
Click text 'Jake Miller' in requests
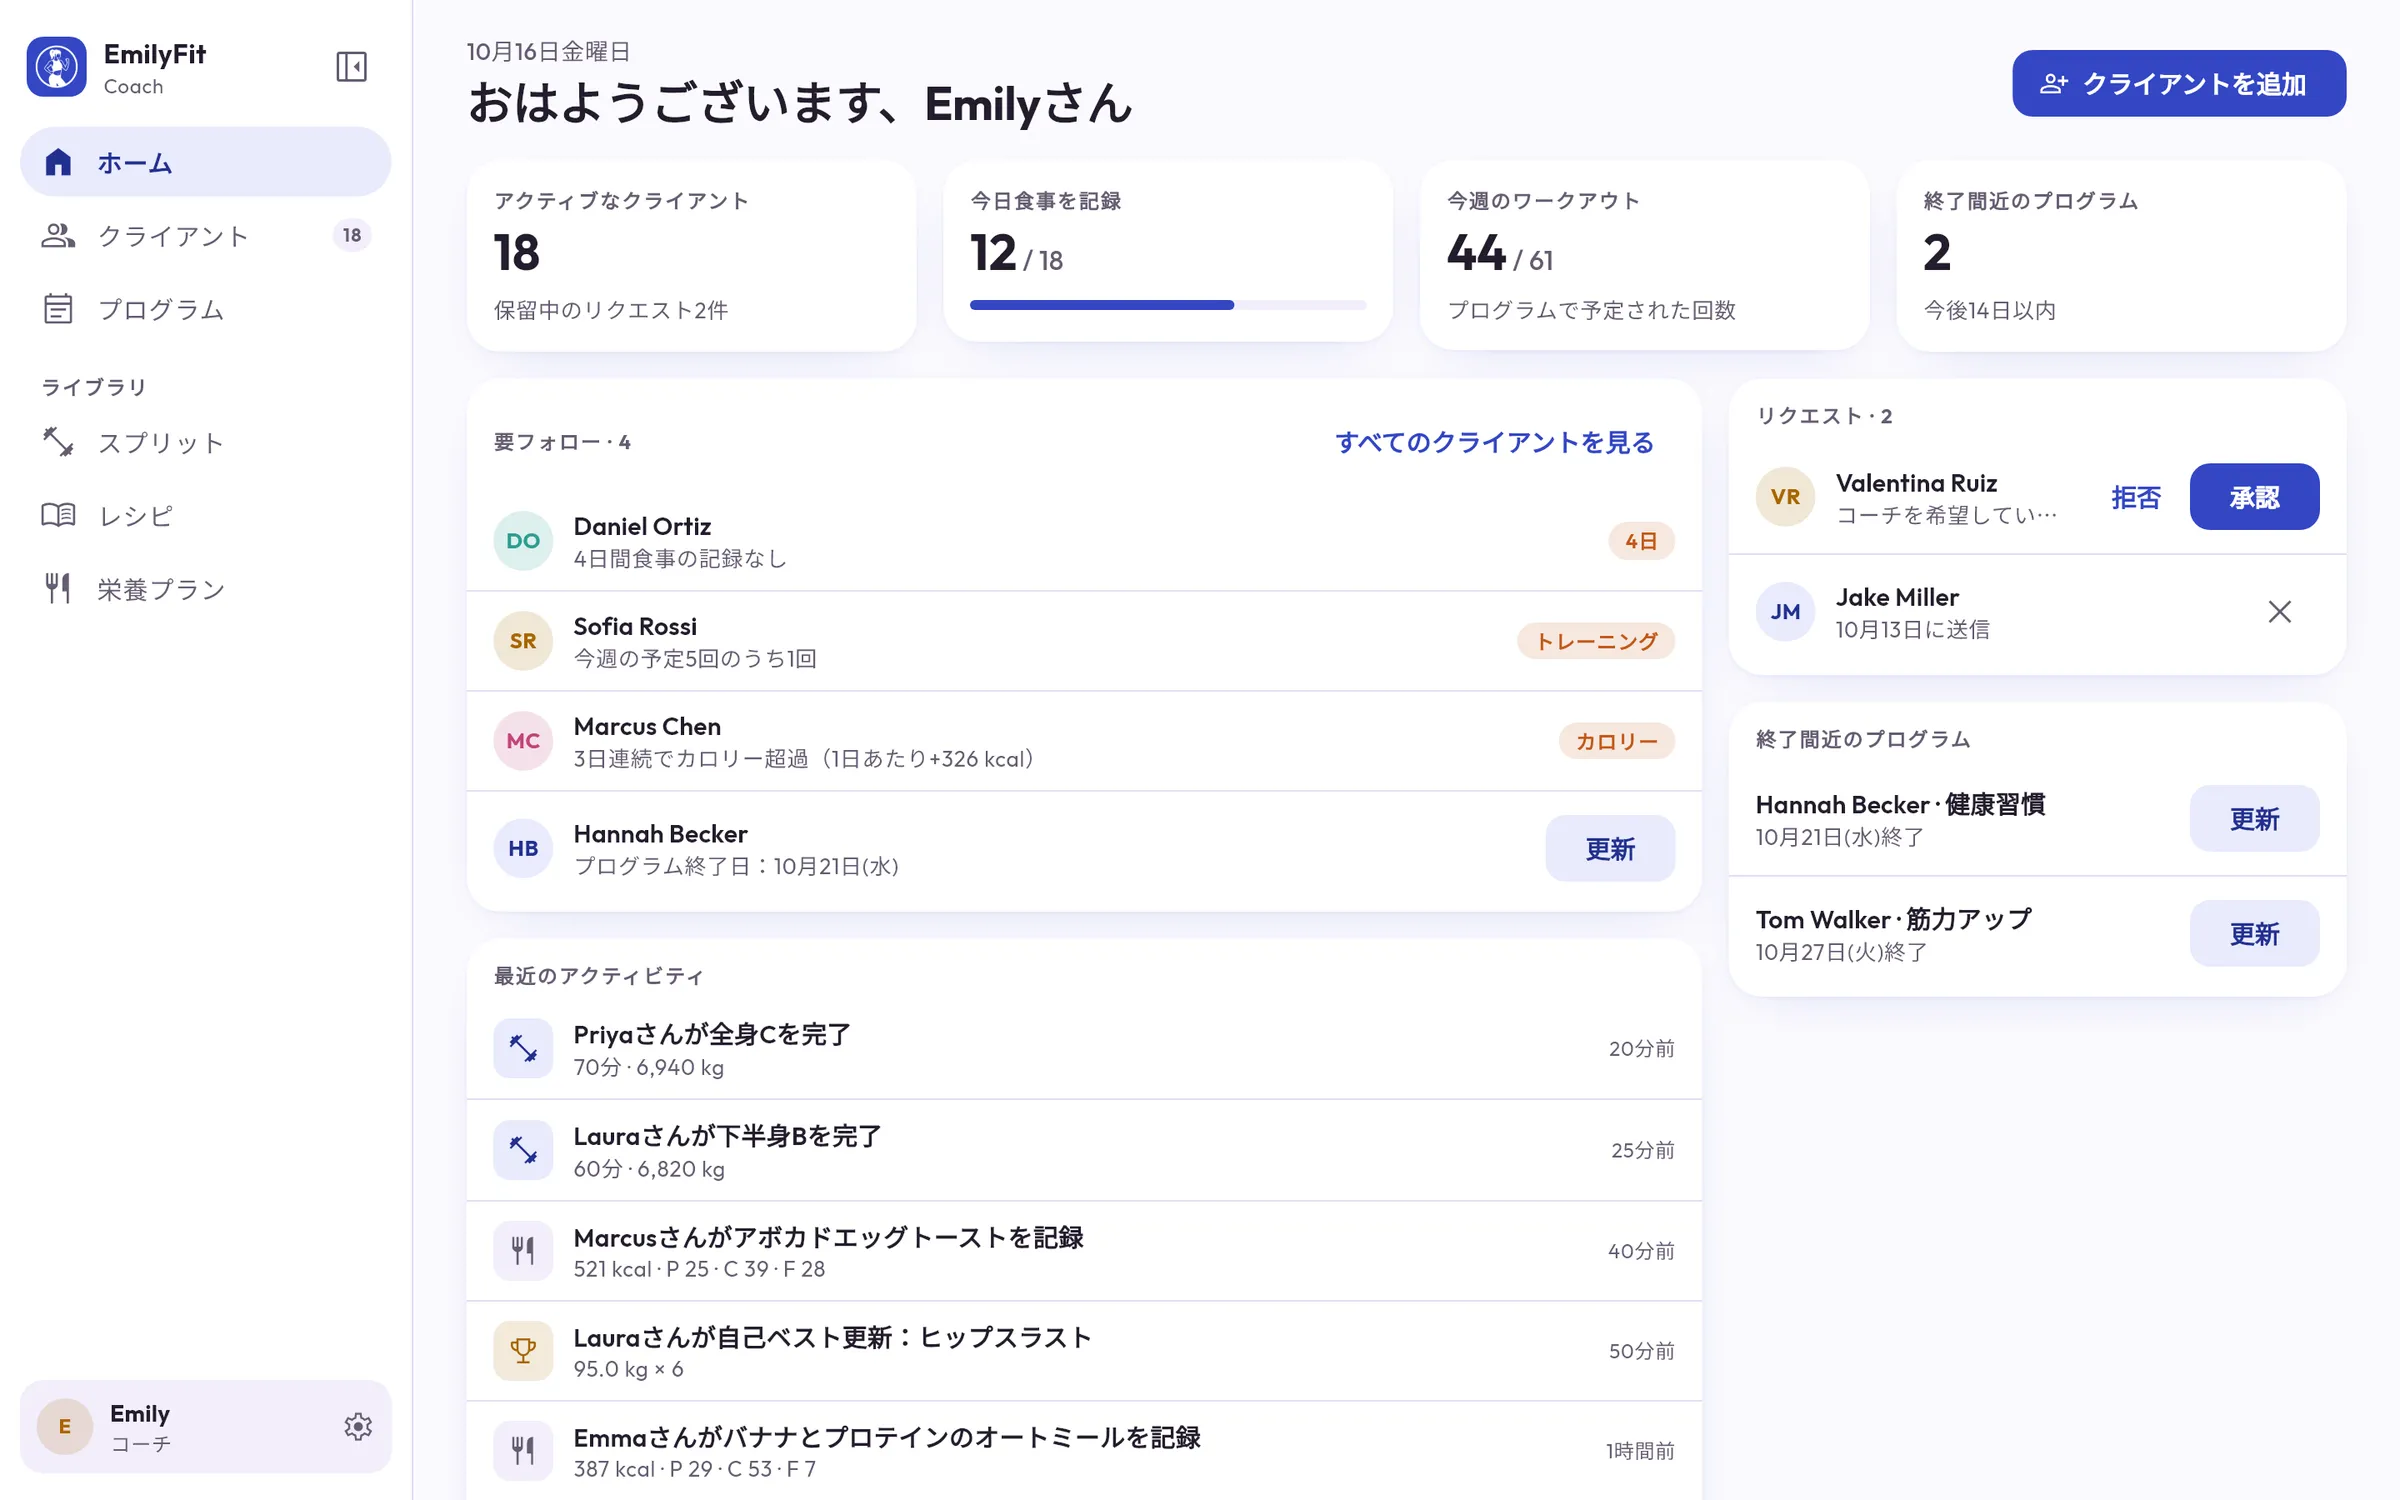coord(1897,597)
